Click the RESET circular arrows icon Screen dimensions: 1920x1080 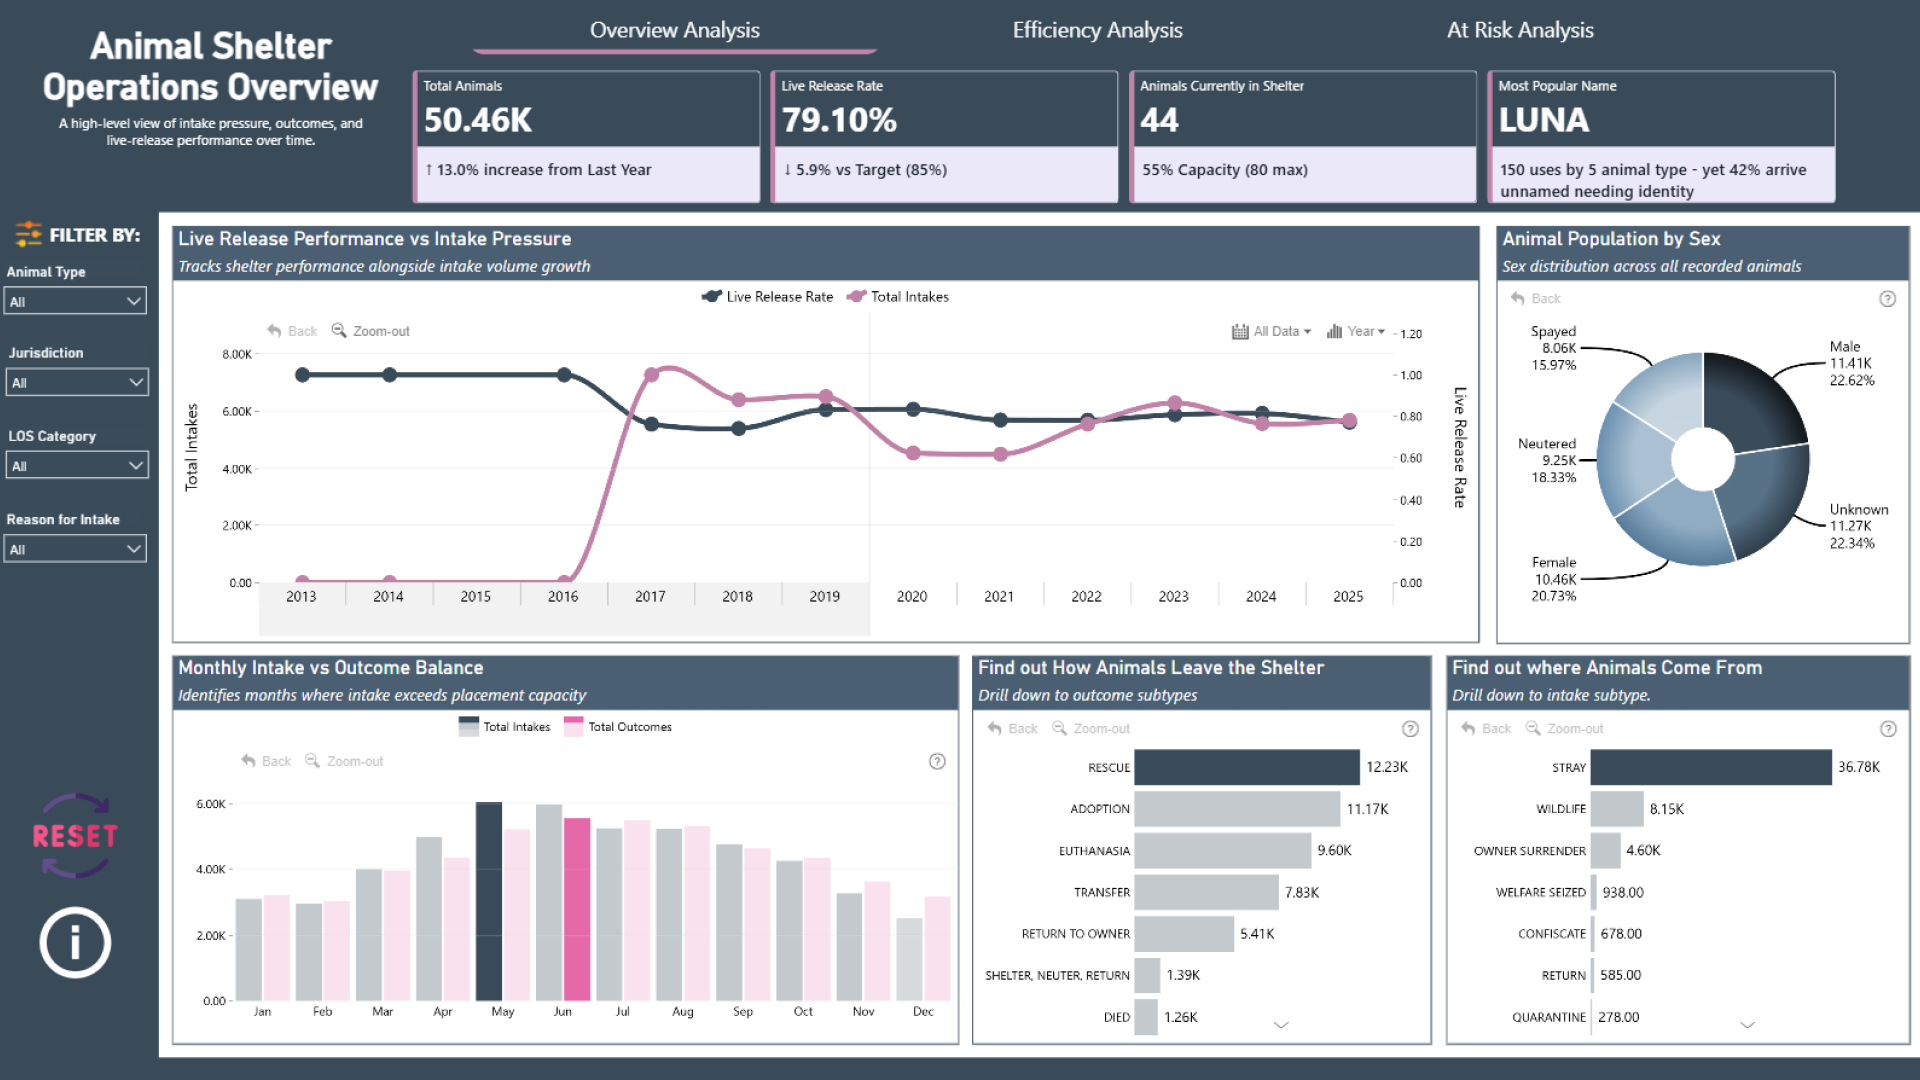[74, 836]
